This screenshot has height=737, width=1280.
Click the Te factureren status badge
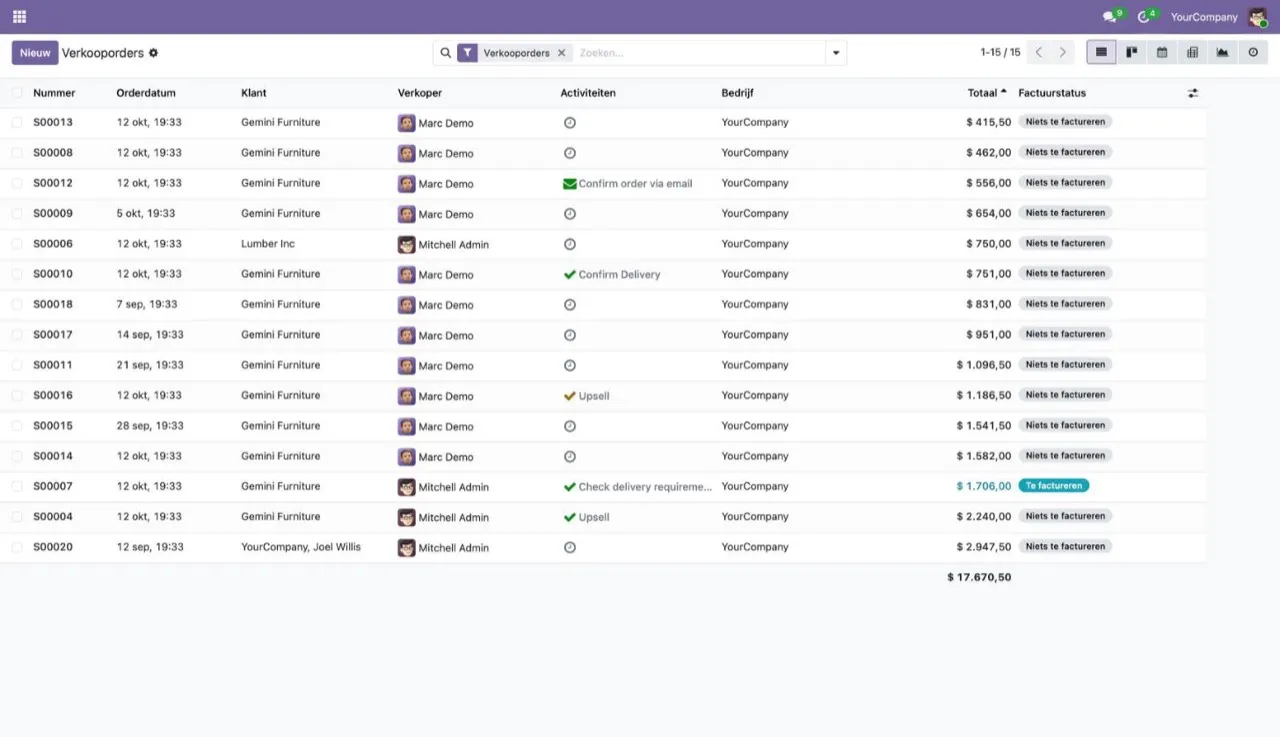coord(1054,486)
